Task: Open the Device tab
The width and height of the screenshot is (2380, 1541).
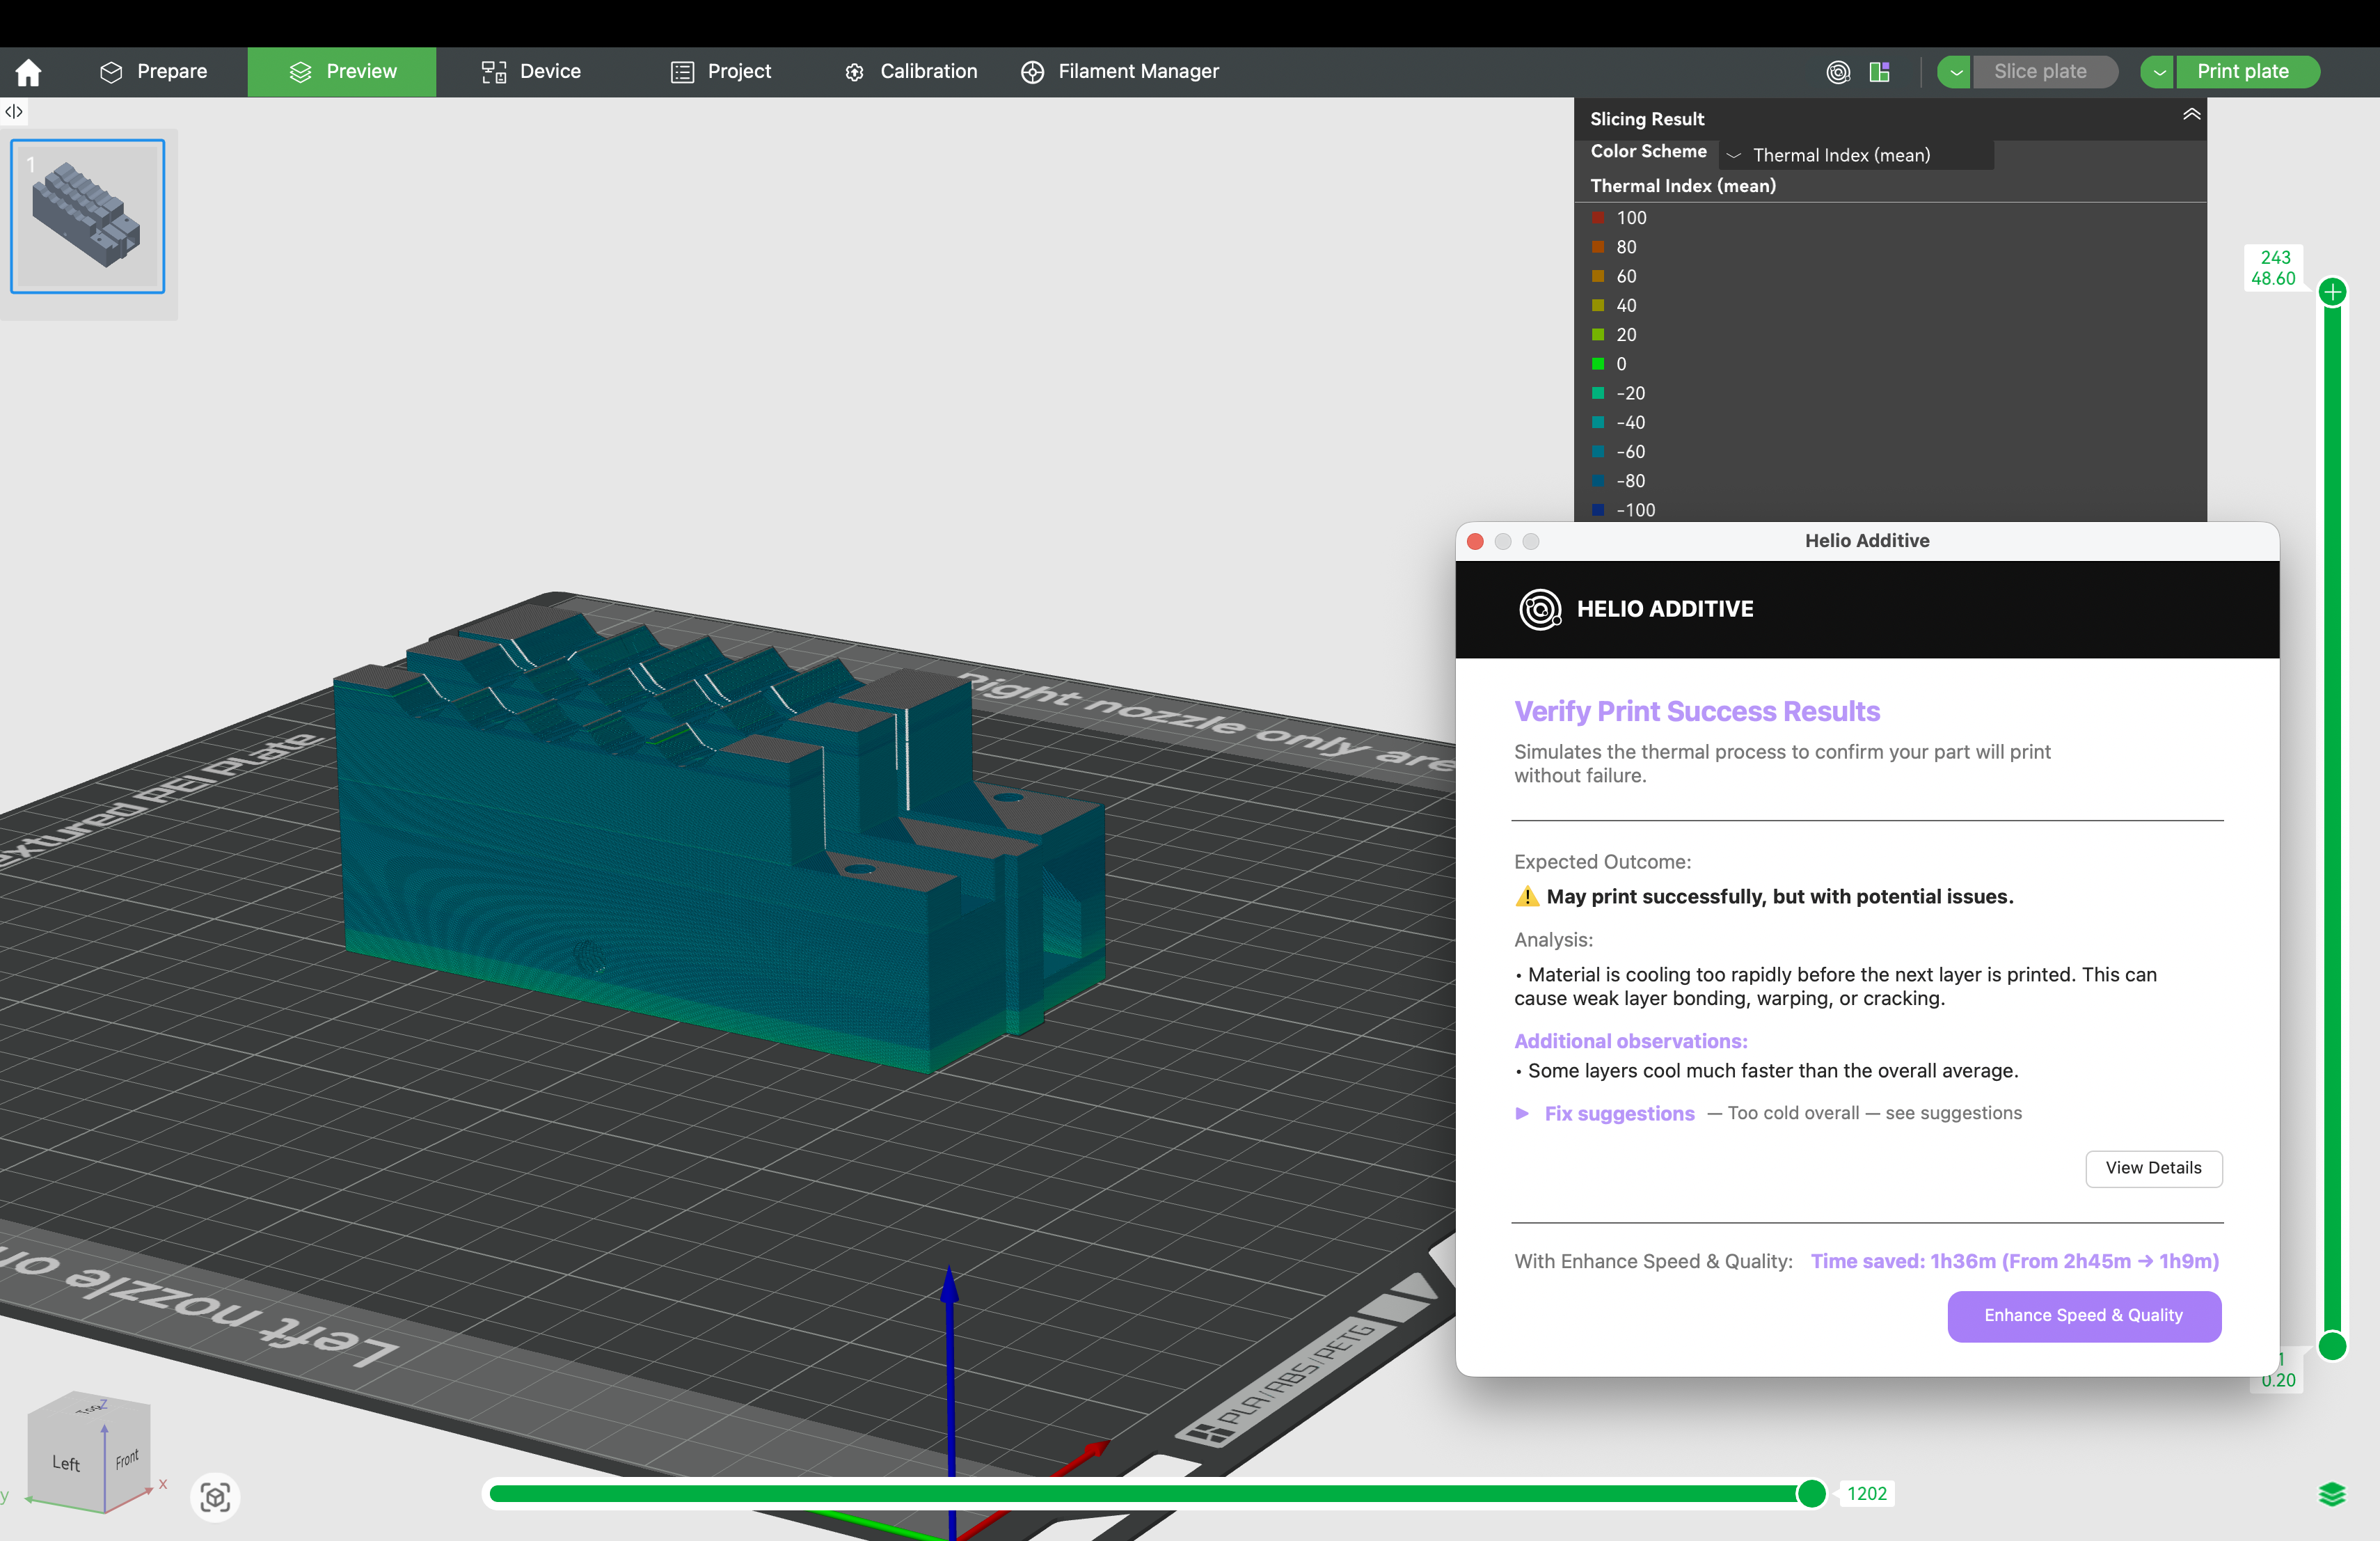Action: click(531, 72)
